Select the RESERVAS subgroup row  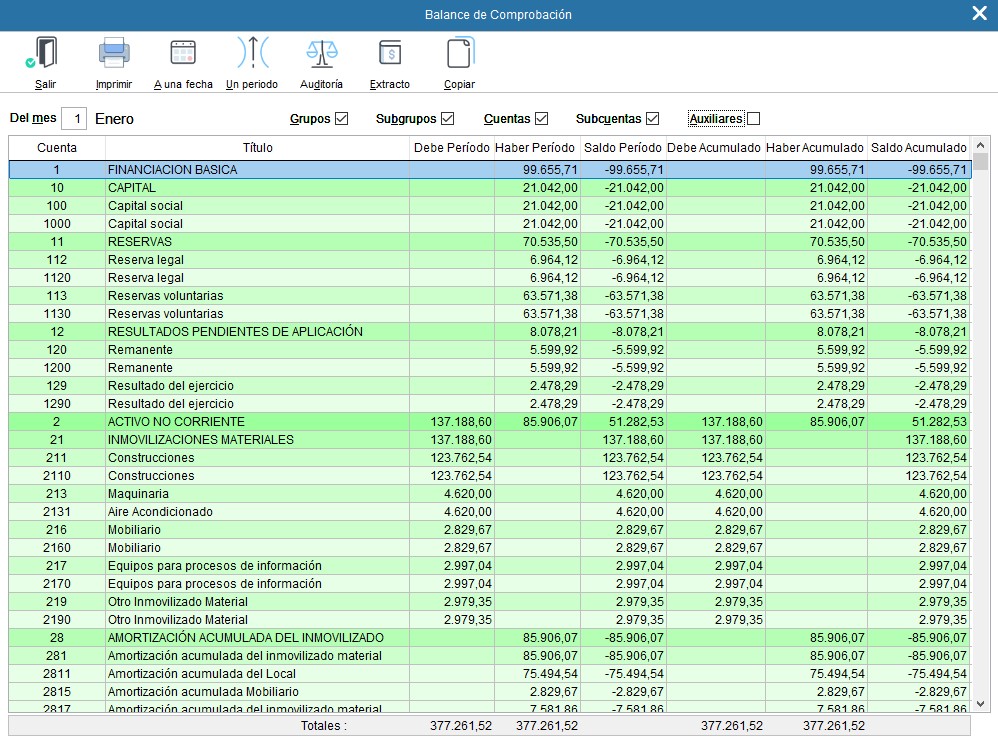pyautogui.click(x=258, y=242)
